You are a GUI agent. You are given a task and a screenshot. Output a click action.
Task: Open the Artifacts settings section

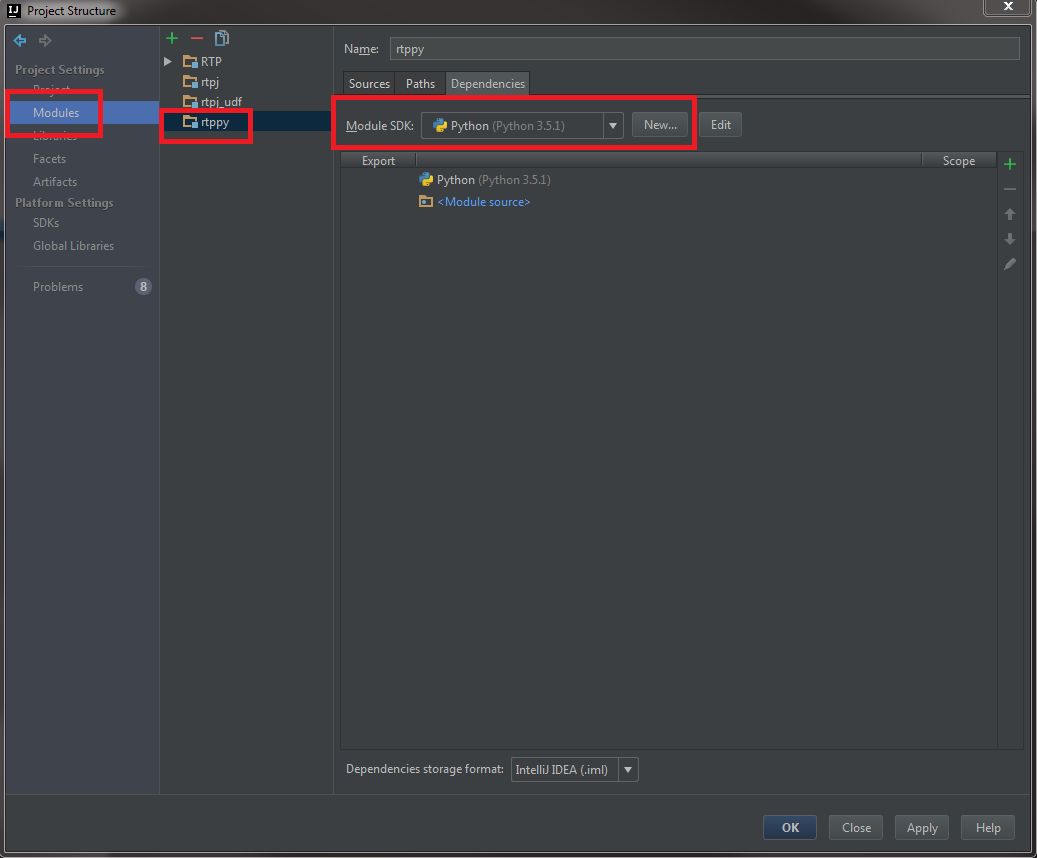click(55, 182)
